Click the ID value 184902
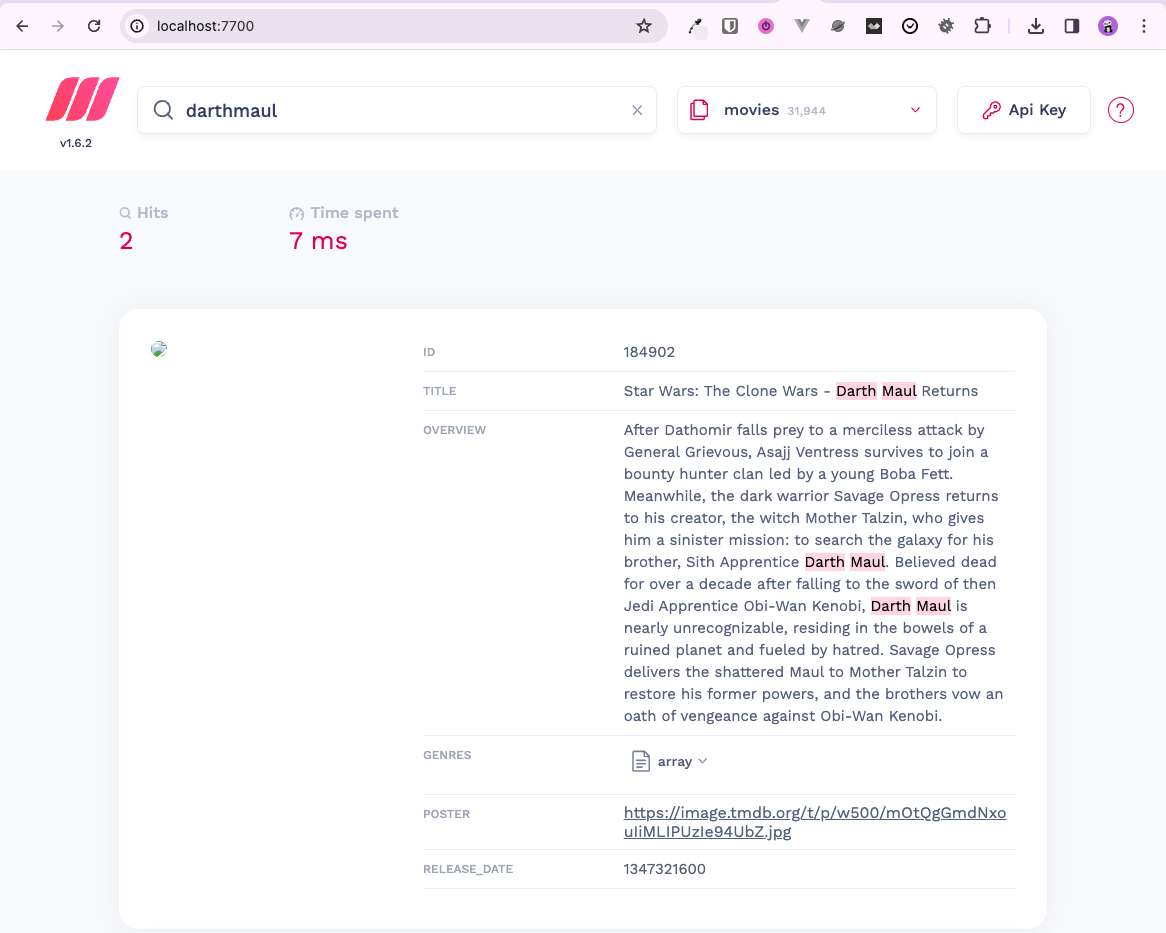 tap(649, 352)
